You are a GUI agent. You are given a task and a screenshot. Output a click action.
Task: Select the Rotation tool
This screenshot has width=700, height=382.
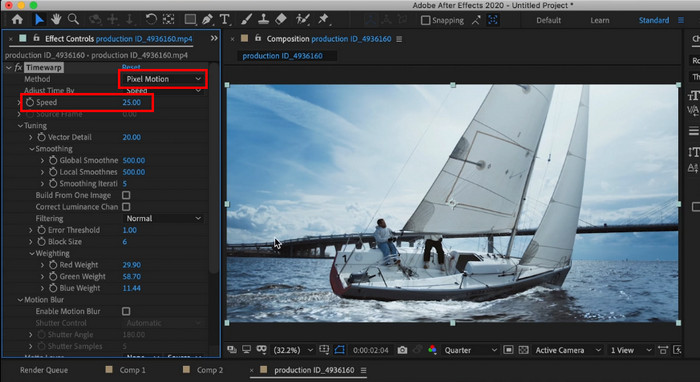pos(151,20)
